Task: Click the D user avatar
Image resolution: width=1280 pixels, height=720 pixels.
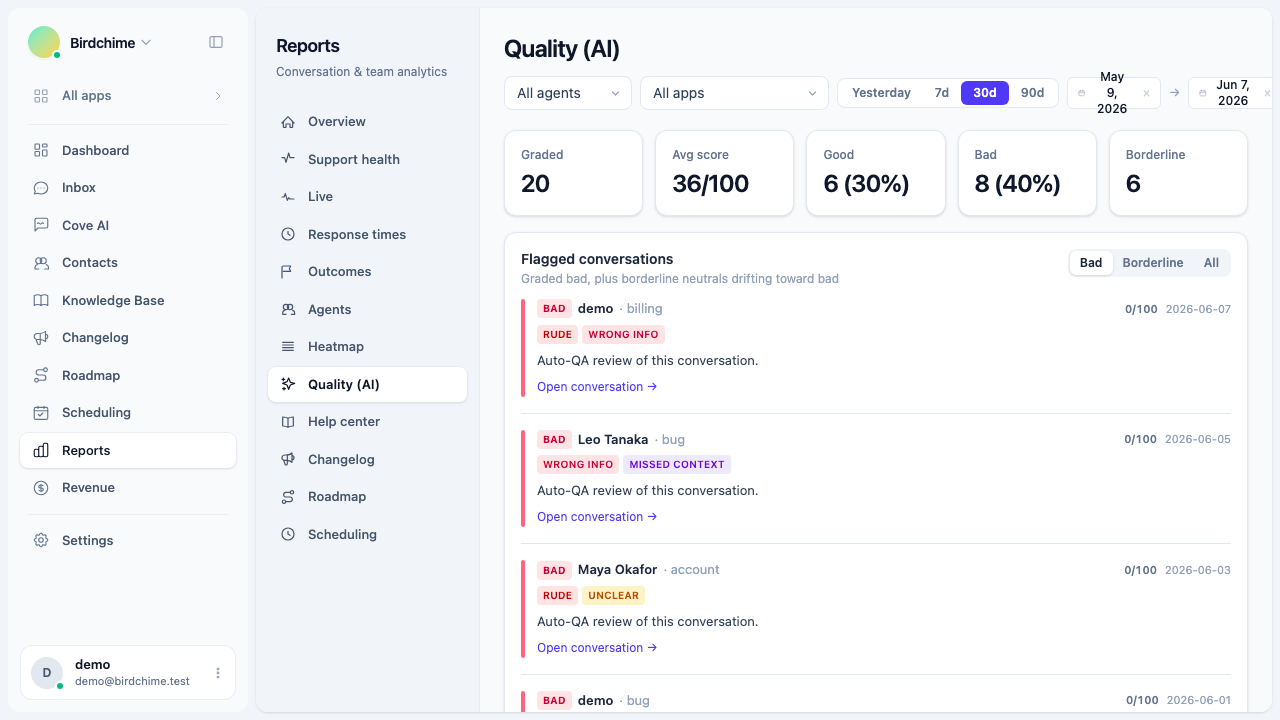Action: pyautogui.click(x=47, y=673)
